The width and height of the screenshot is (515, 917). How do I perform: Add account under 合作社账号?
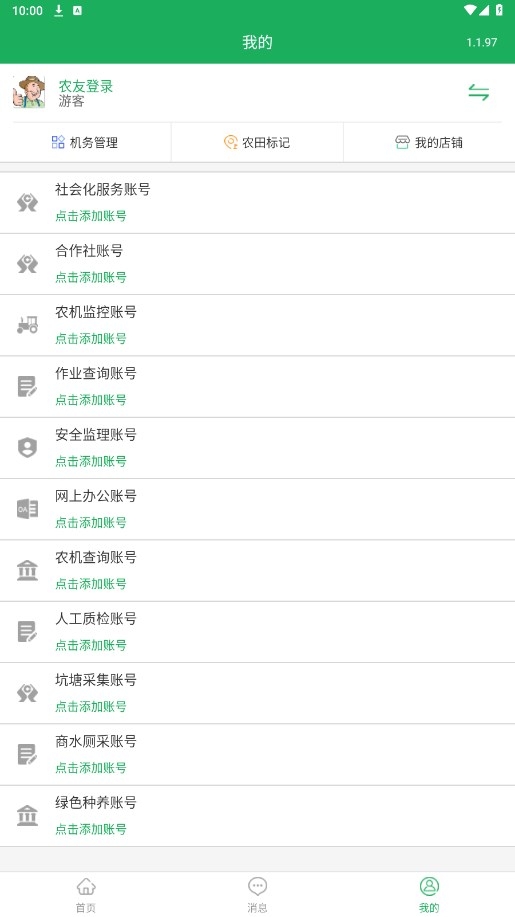pyautogui.click(x=91, y=277)
